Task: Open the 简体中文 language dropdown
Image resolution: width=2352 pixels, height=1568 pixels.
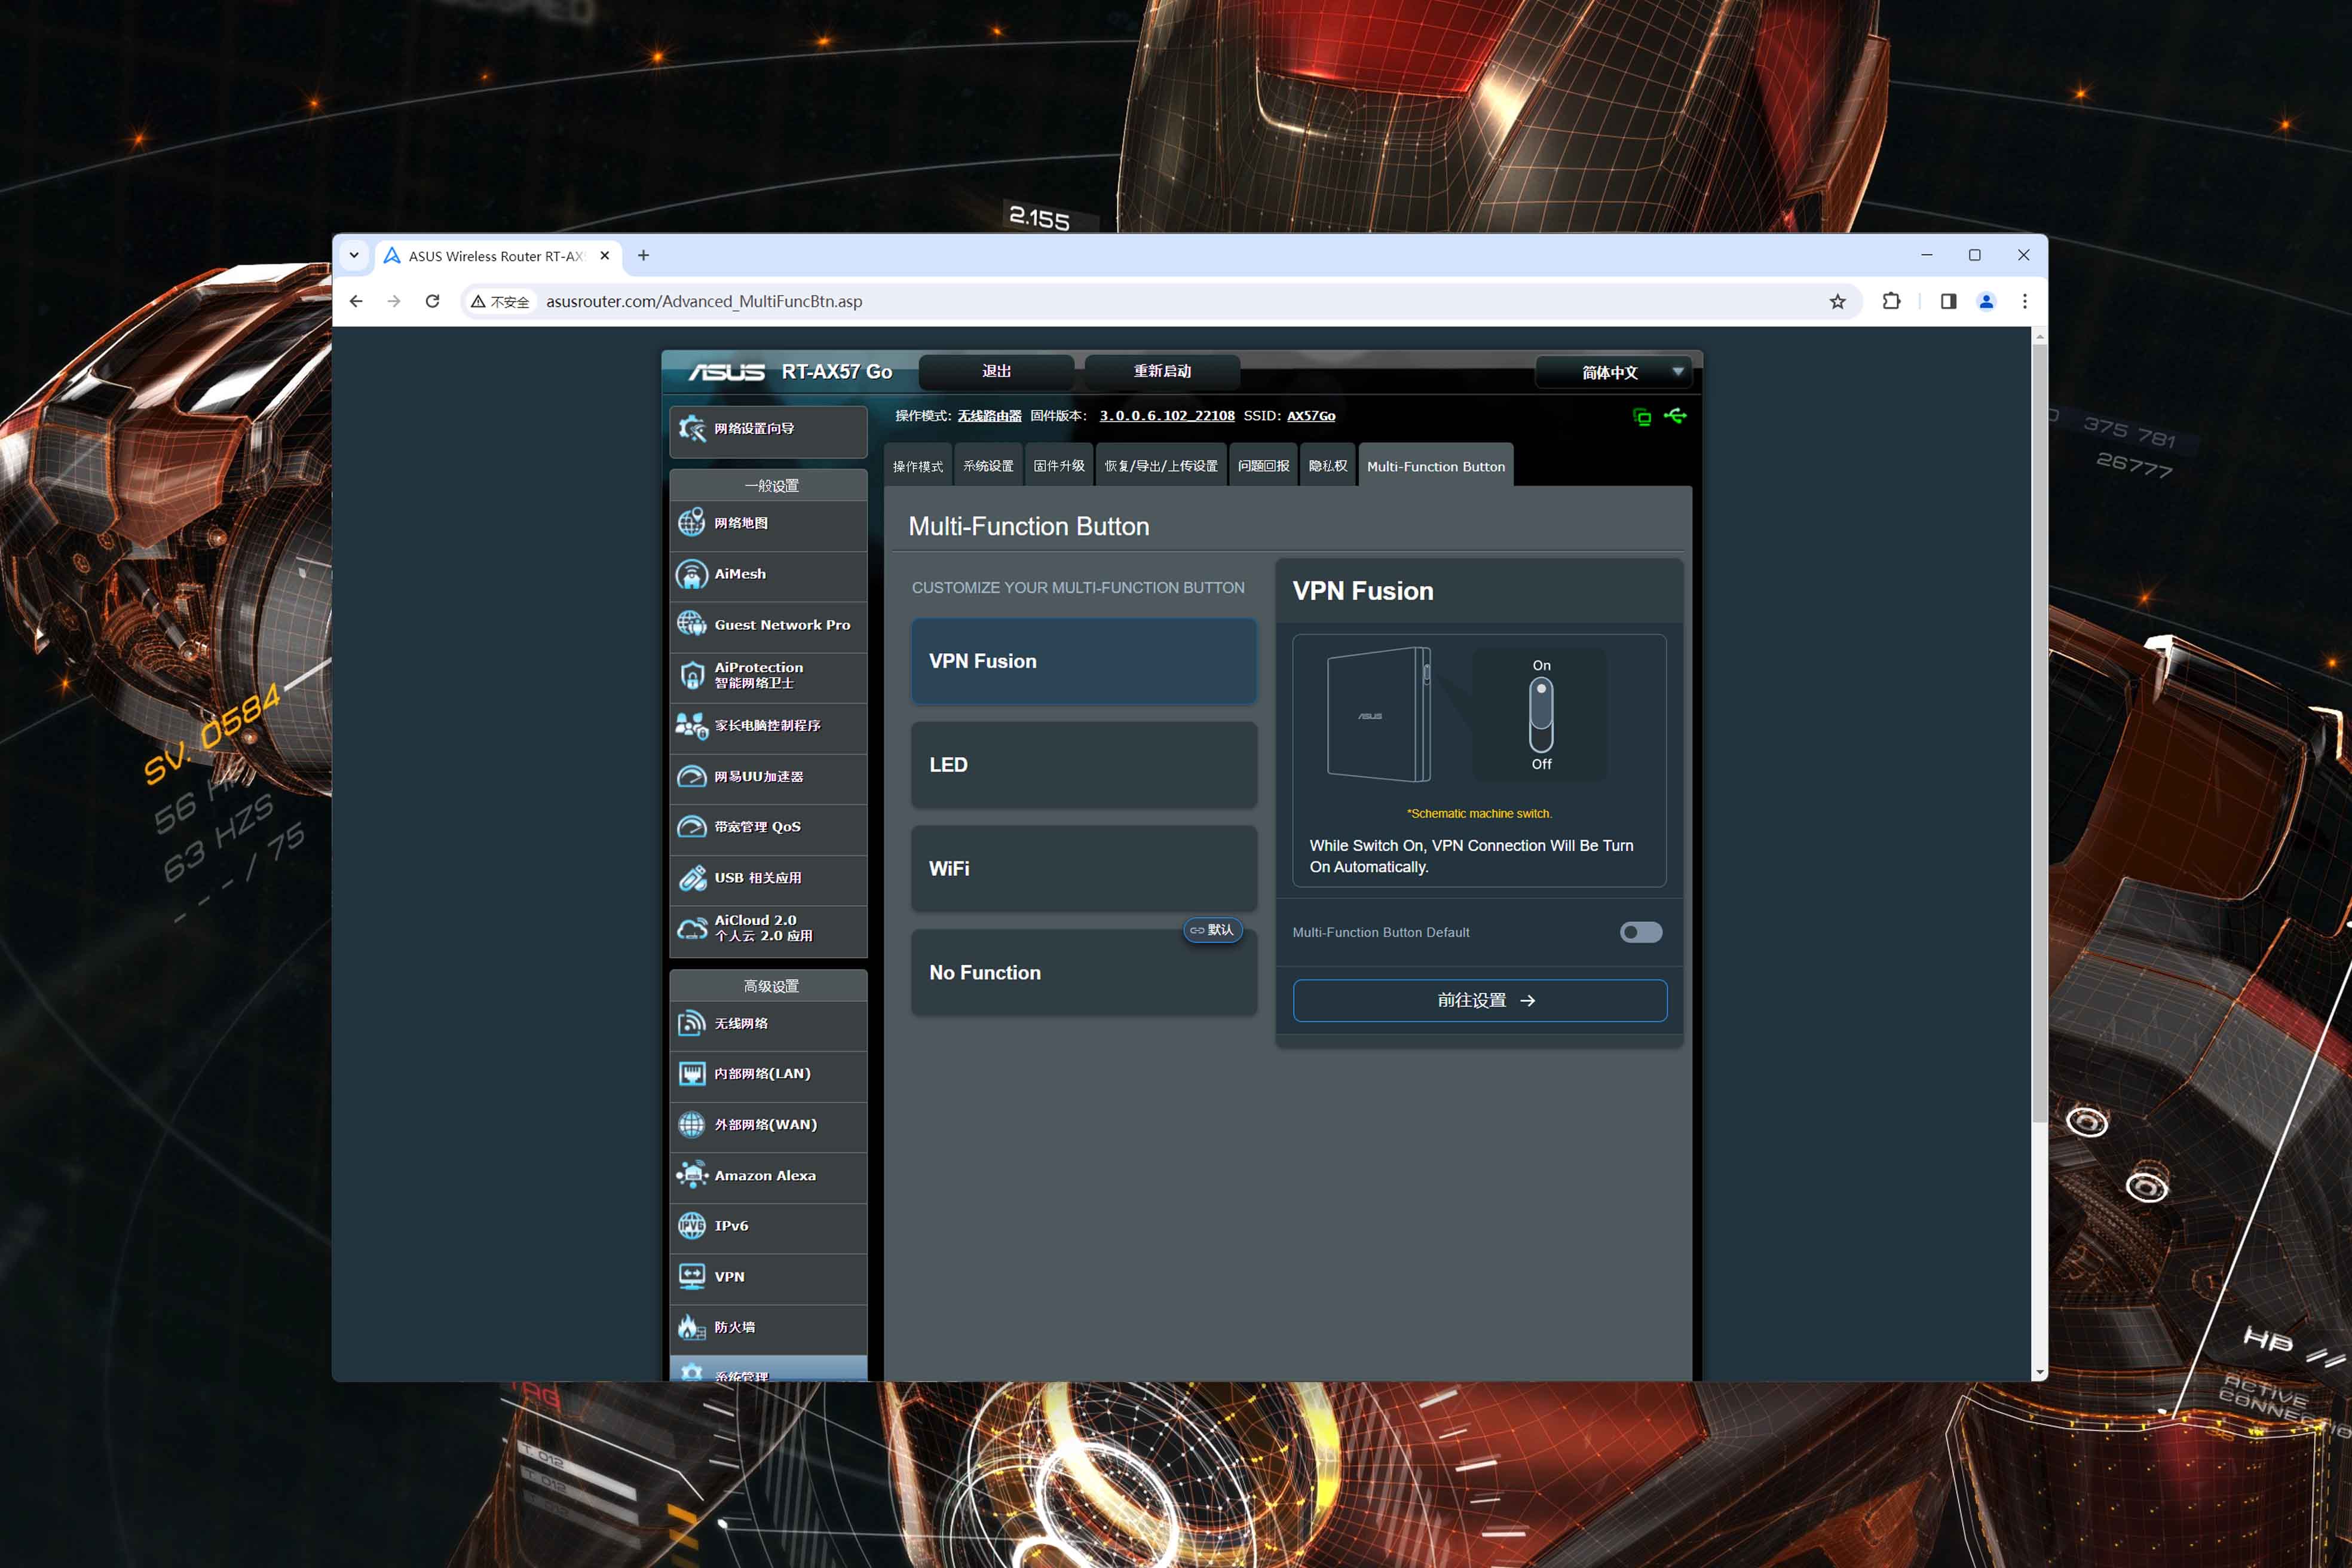Action: tap(1614, 372)
